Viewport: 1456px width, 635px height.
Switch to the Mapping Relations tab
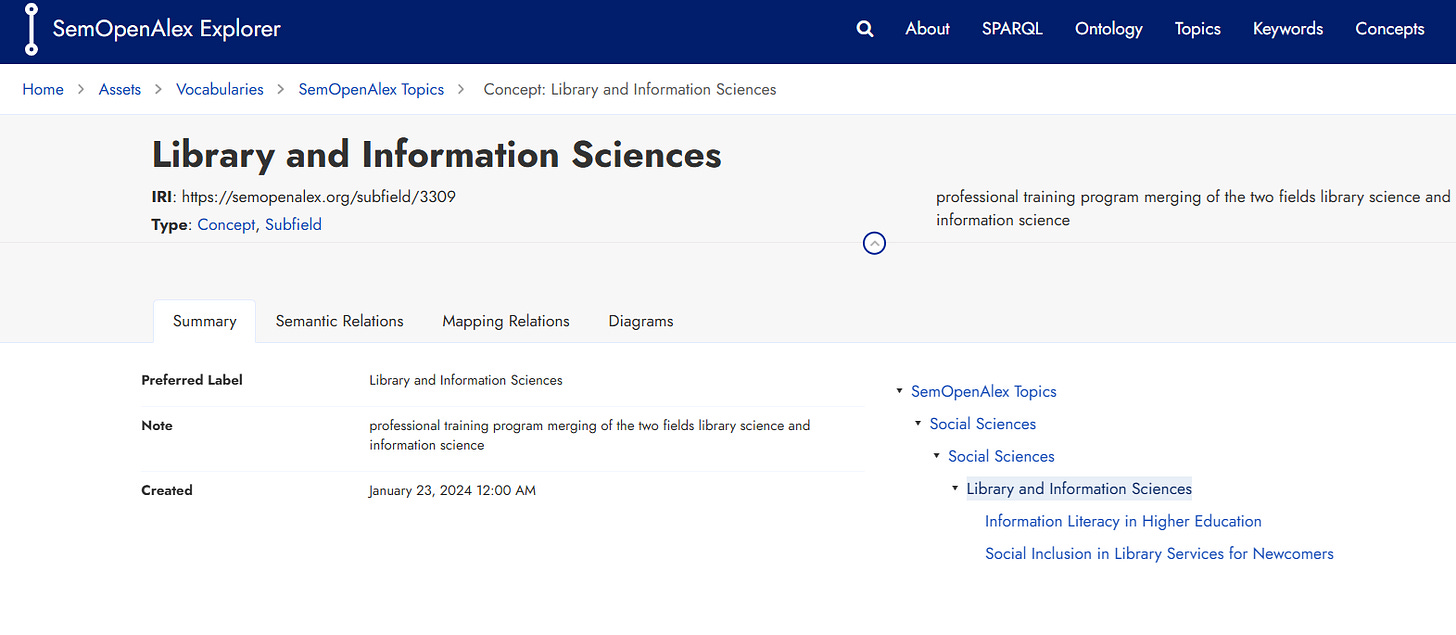[x=506, y=321]
